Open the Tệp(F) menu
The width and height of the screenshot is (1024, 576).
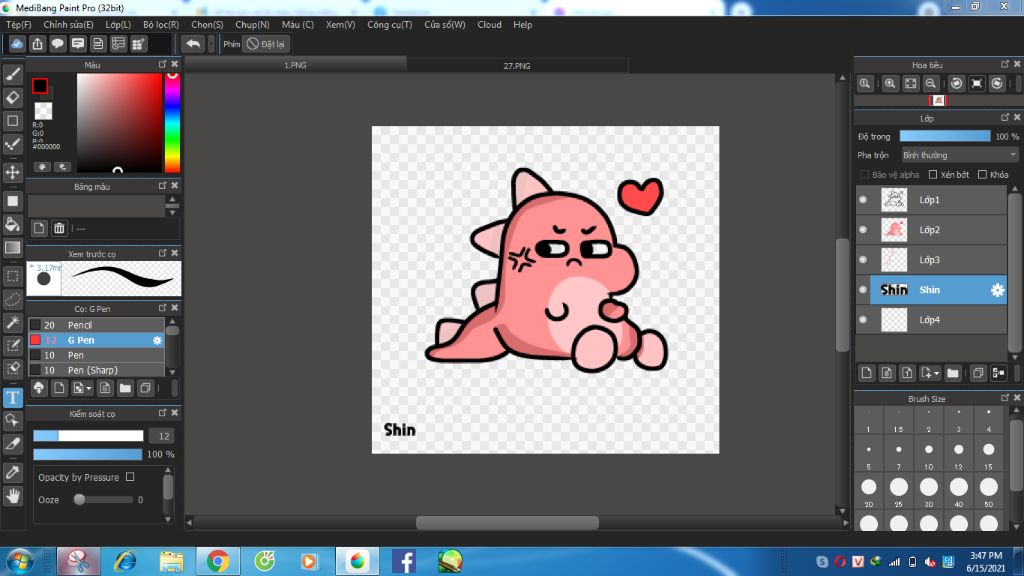pyautogui.click(x=18, y=24)
